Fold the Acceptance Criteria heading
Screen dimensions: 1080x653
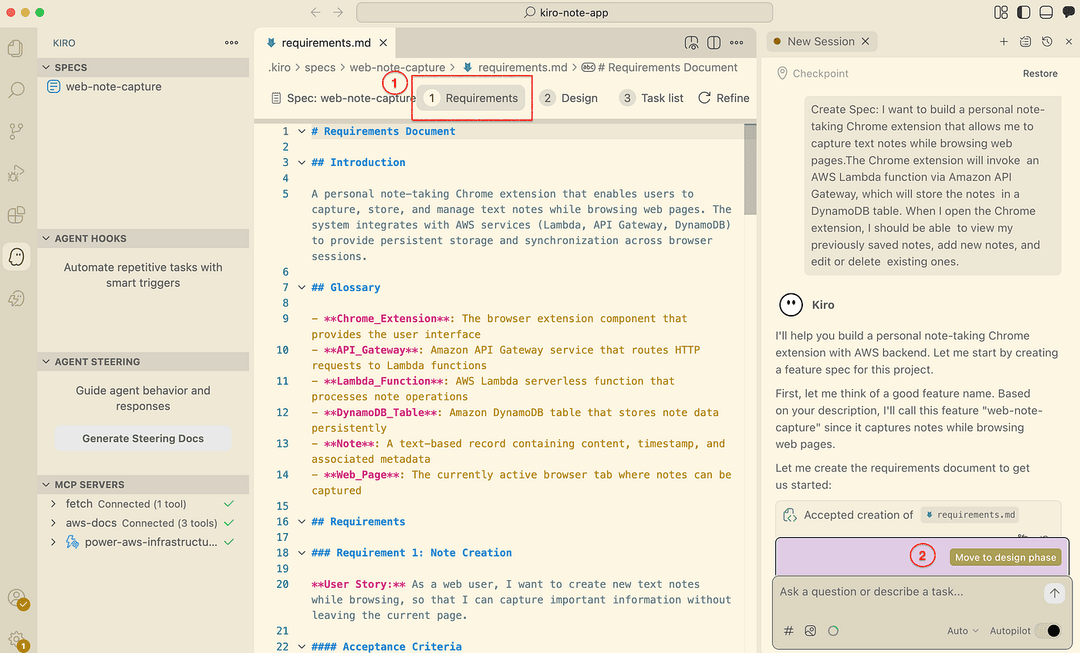301,646
